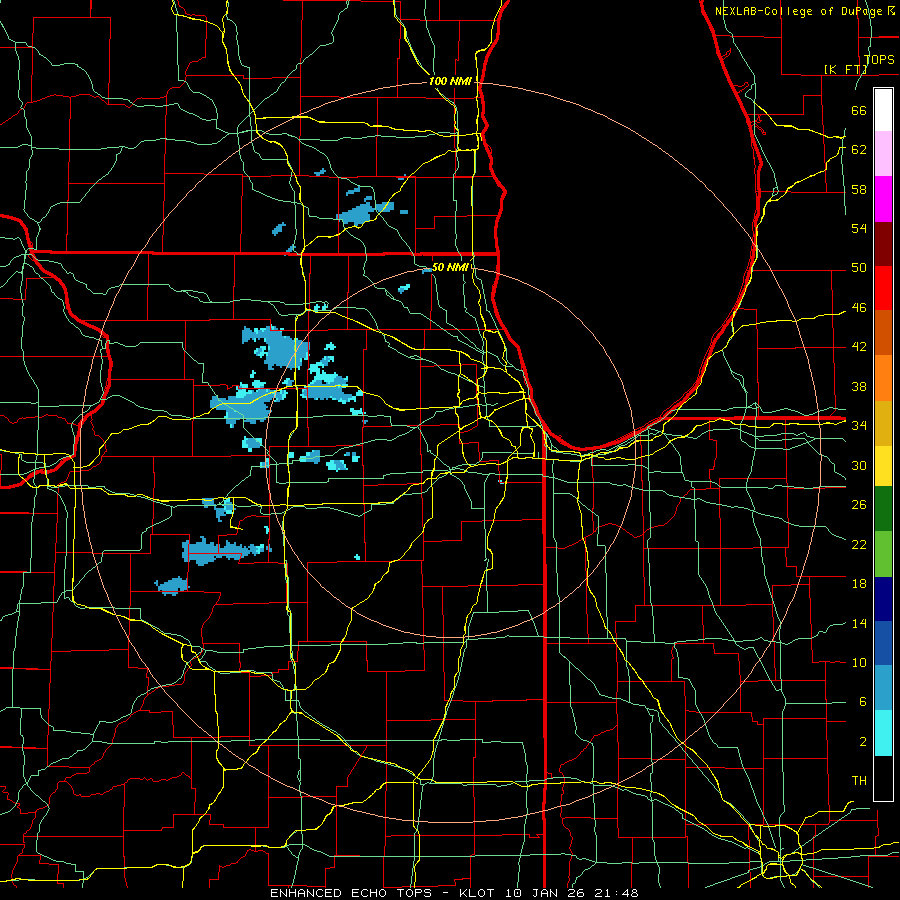Click legend value 26

click(859, 505)
